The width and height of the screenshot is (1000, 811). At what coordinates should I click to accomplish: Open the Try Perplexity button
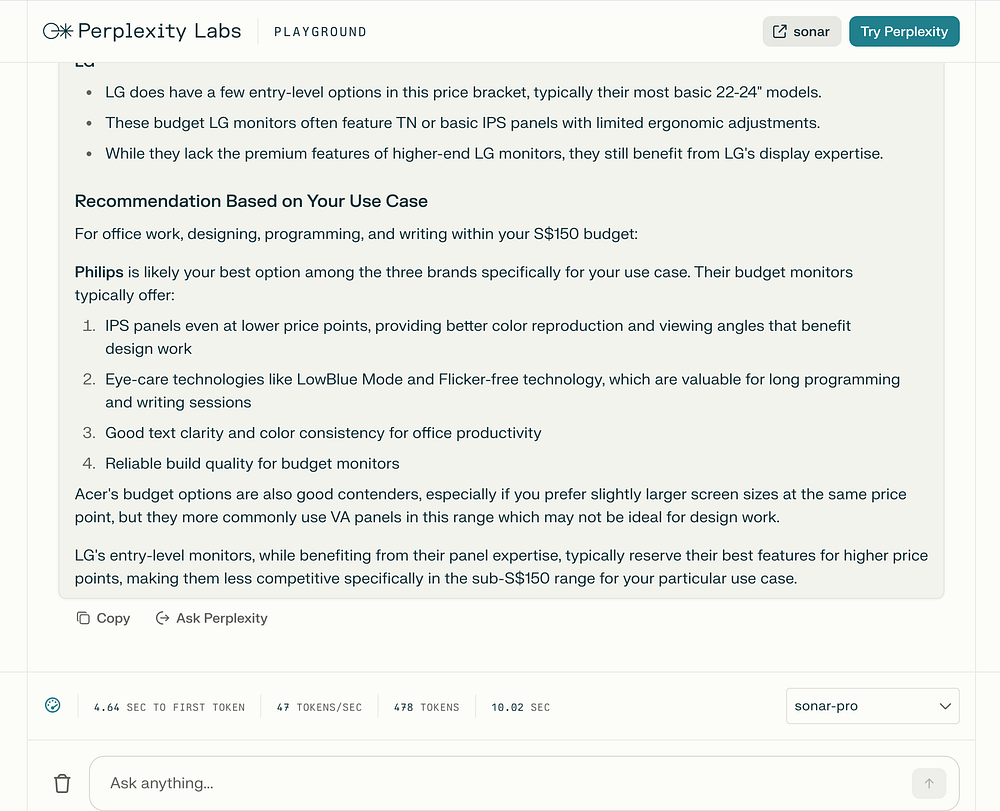(x=904, y=32)
